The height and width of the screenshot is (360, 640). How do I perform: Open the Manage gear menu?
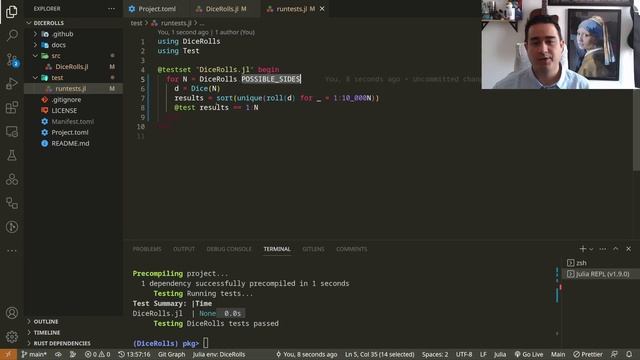pyautogui.click(x=12, y=336)
